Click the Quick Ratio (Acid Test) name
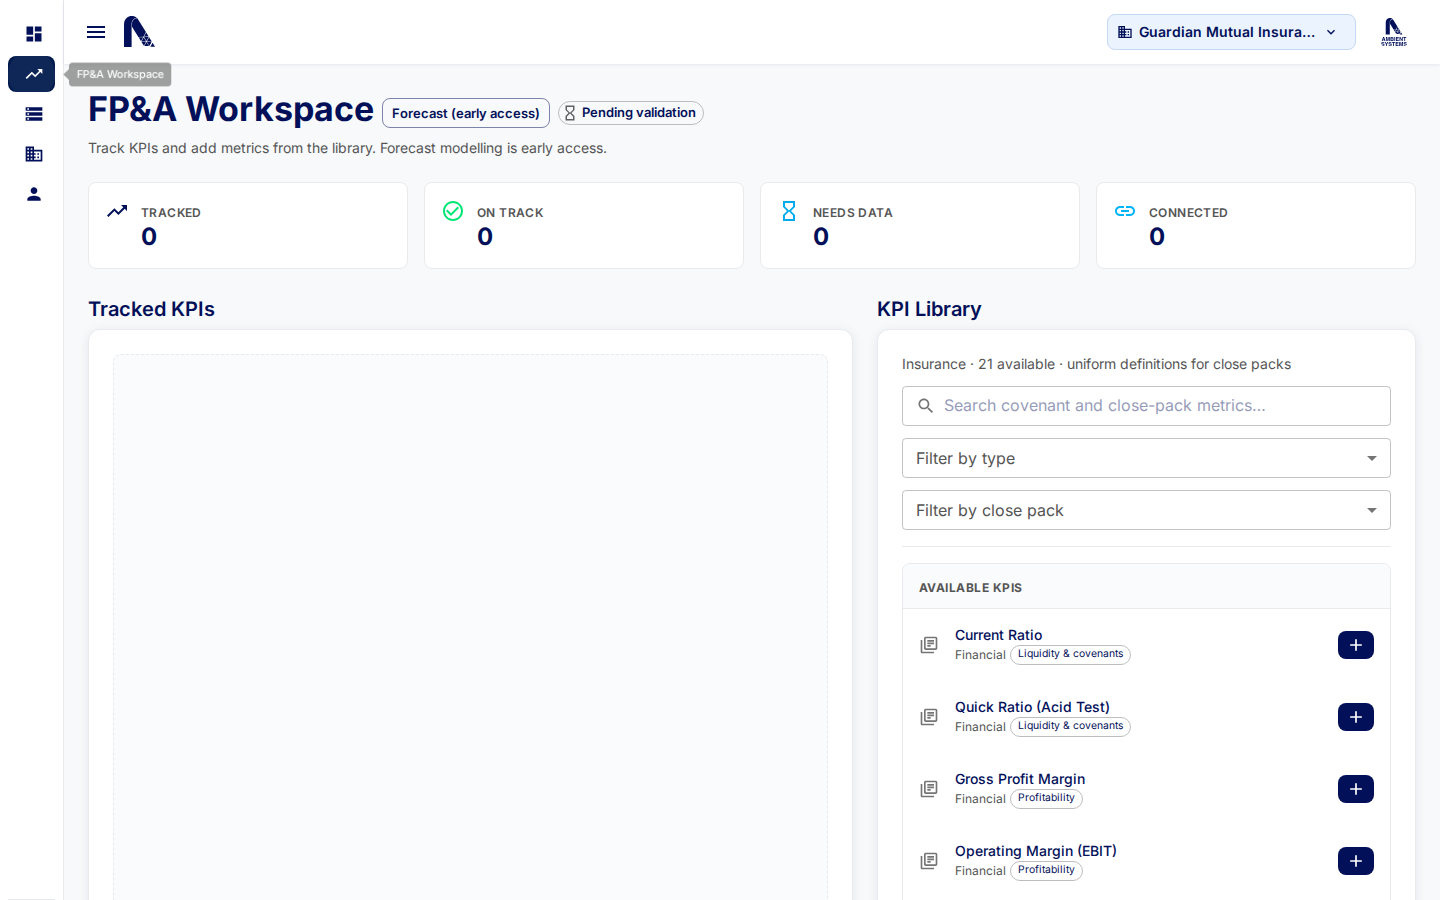 pos(1032,707)
